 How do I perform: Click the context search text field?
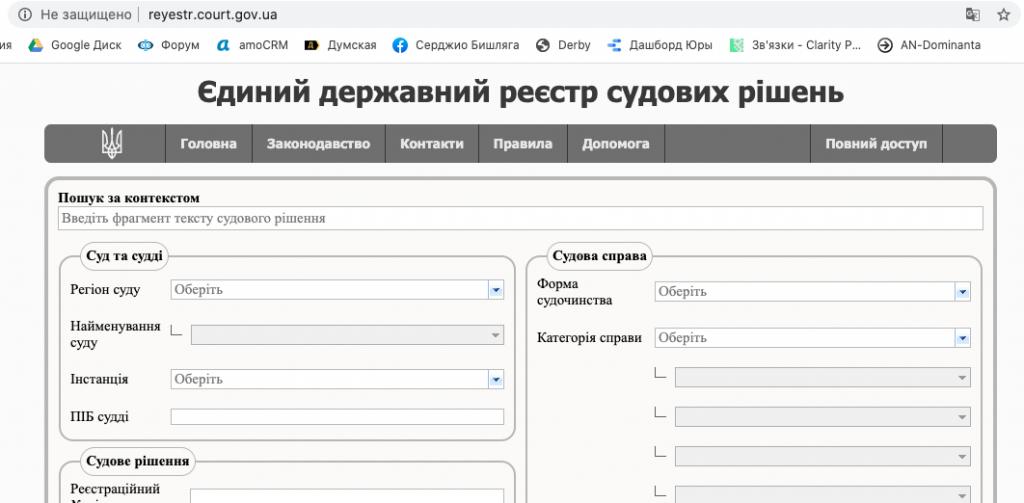pyautogui.click(x=520, y=218)
